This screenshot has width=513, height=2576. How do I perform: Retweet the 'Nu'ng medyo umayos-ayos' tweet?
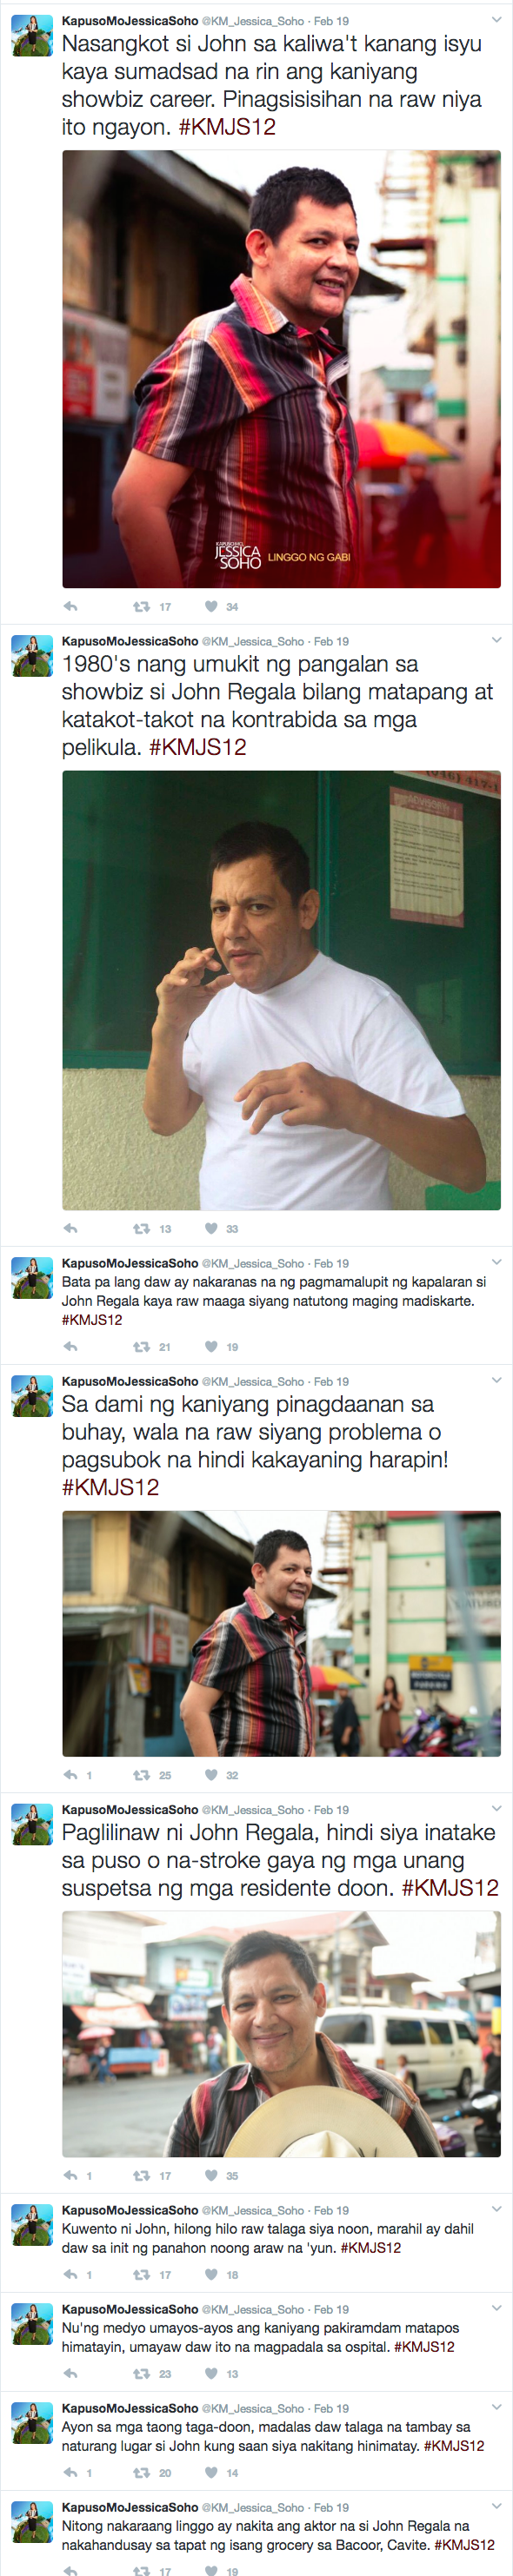142,2372
